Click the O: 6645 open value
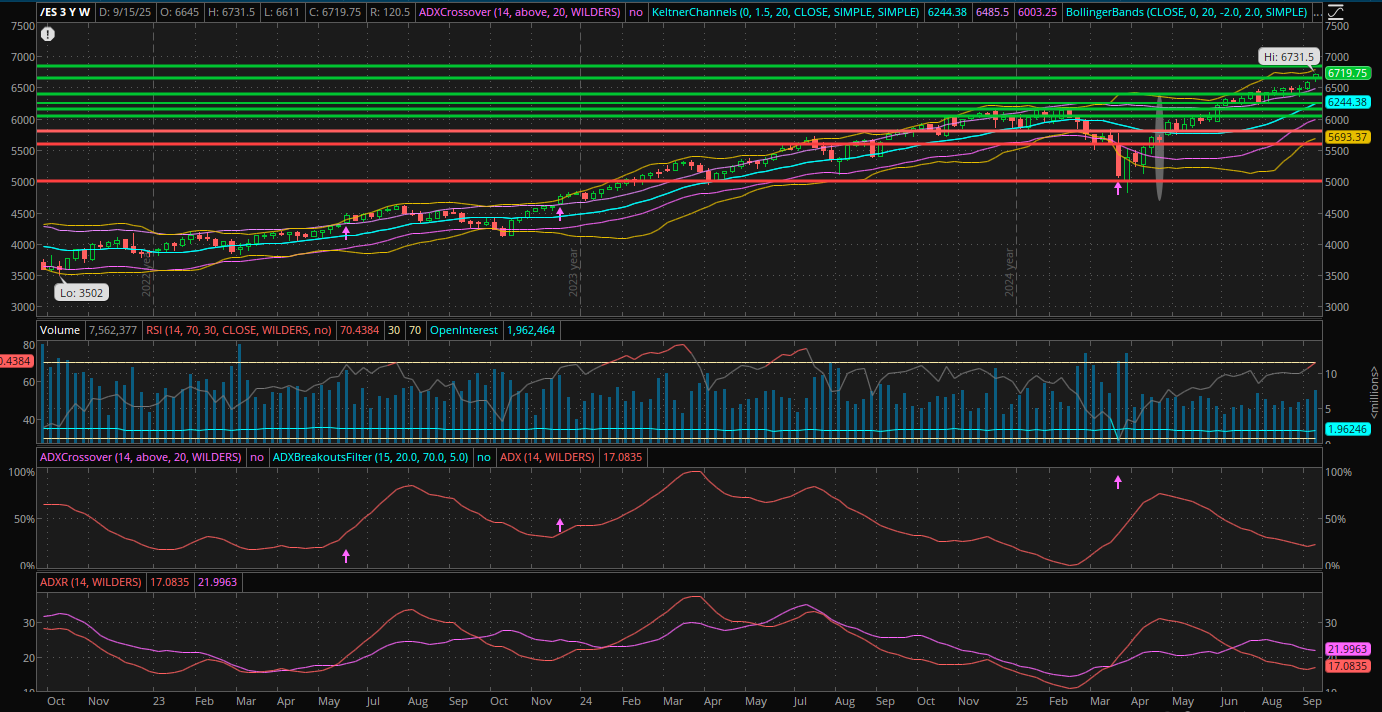 click(x=178, y=13)
